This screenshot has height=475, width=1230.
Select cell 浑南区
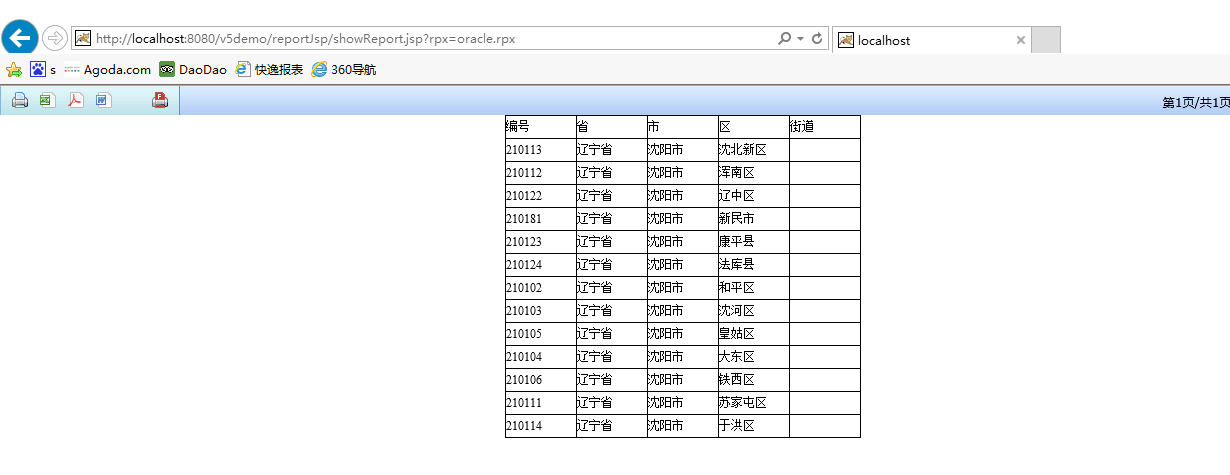754,173
